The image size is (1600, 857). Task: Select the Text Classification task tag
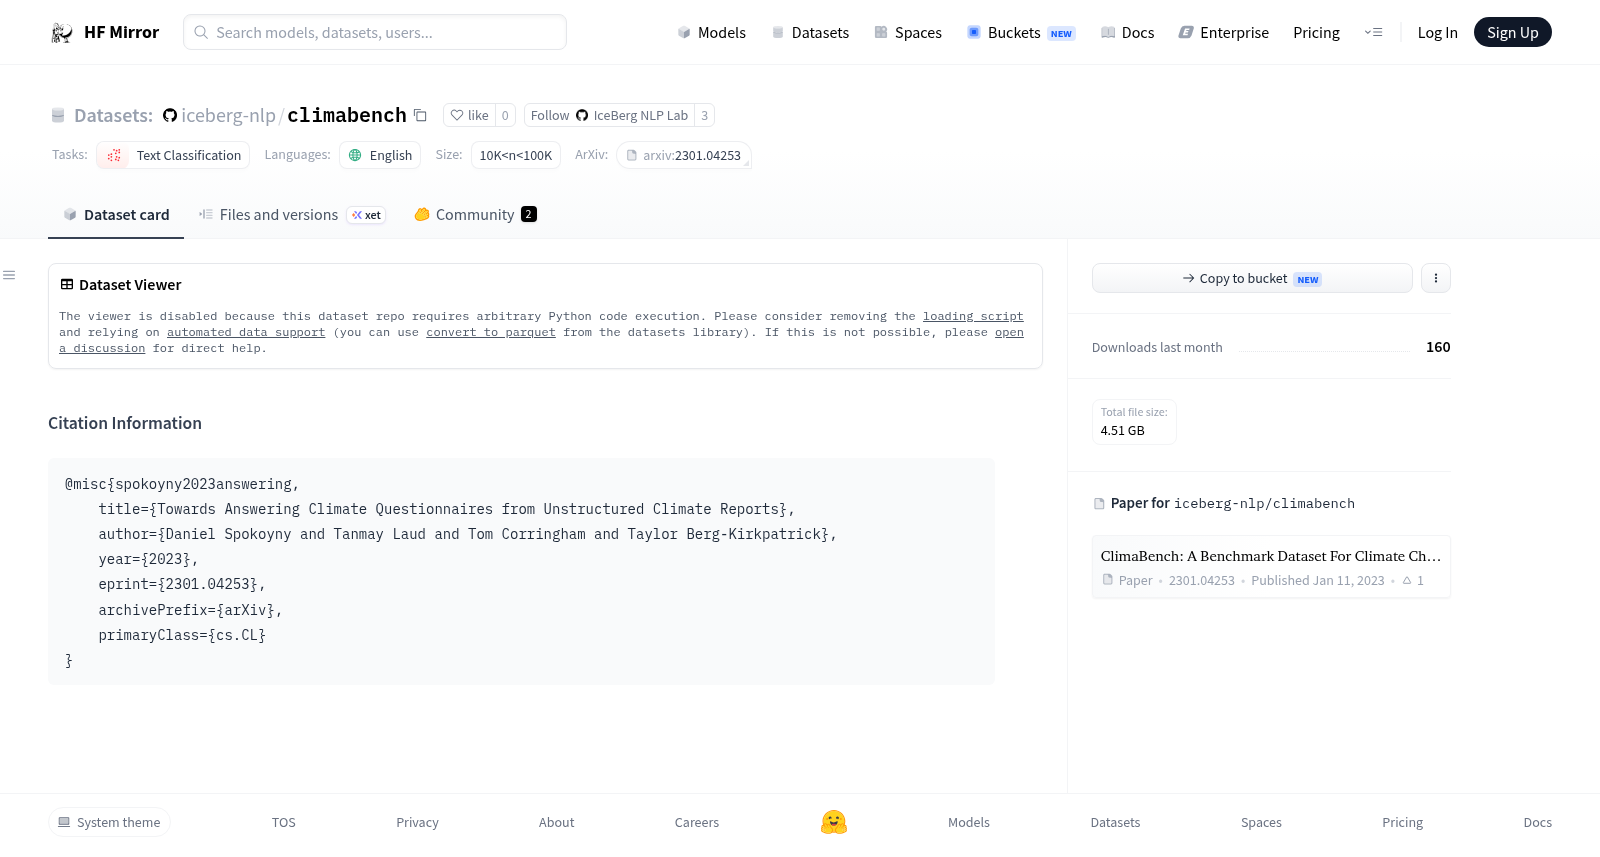pos(173,155)
